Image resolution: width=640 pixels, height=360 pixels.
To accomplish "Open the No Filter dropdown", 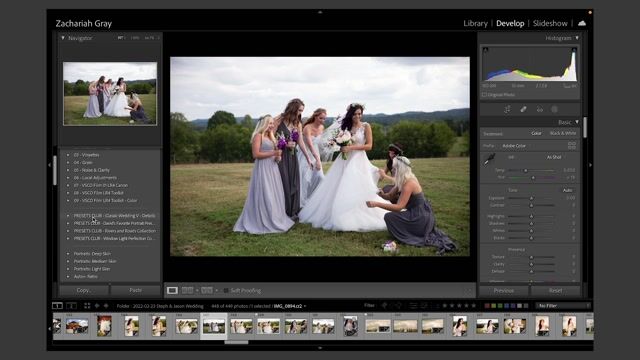I will (x=564, y=305).
